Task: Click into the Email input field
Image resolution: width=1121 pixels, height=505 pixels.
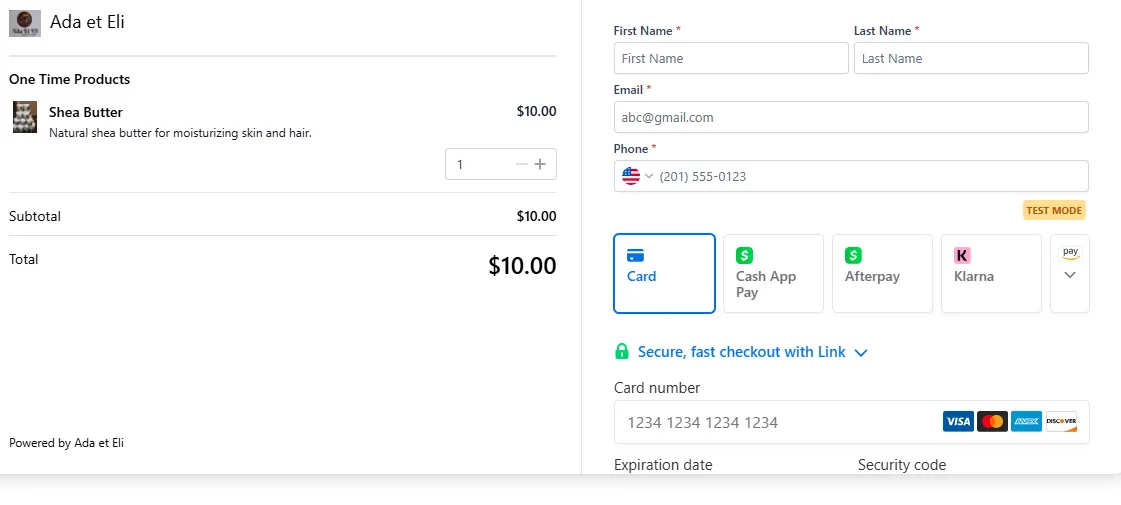Action: pyautogui.click(x=851, y=117)
